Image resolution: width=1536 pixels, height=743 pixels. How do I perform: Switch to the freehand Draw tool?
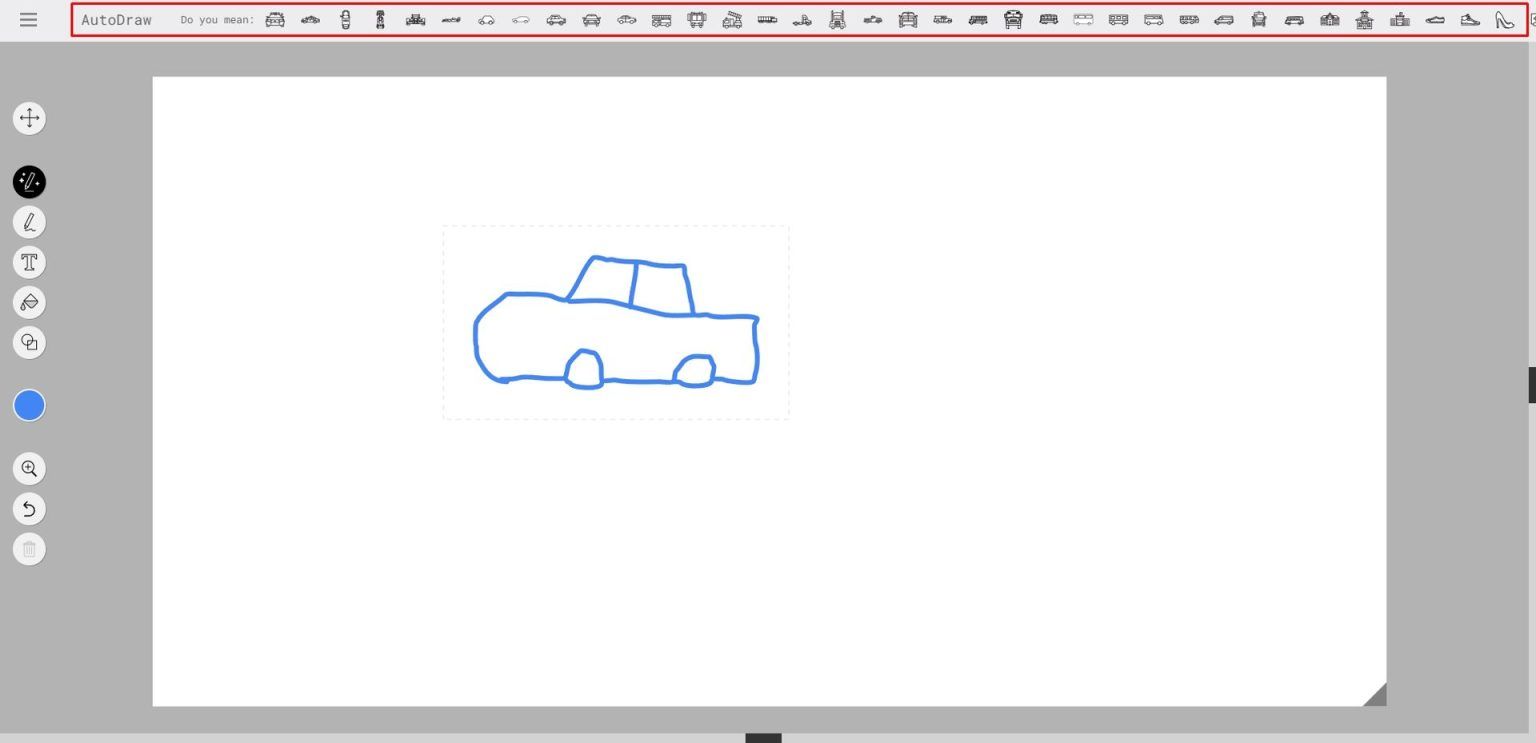[x=29, y=222]
